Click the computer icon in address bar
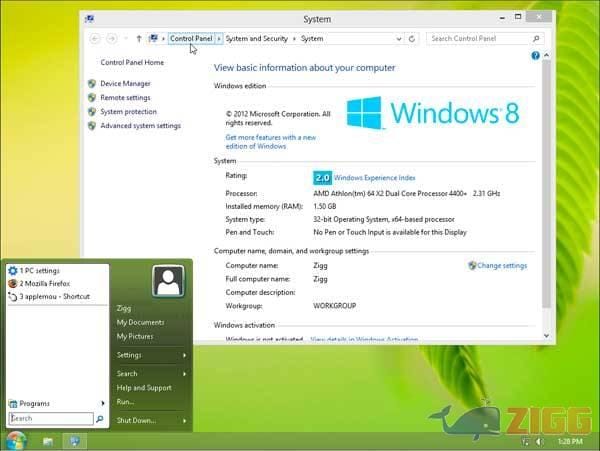Viewport: 600px width, 451px height. point(153,38)
